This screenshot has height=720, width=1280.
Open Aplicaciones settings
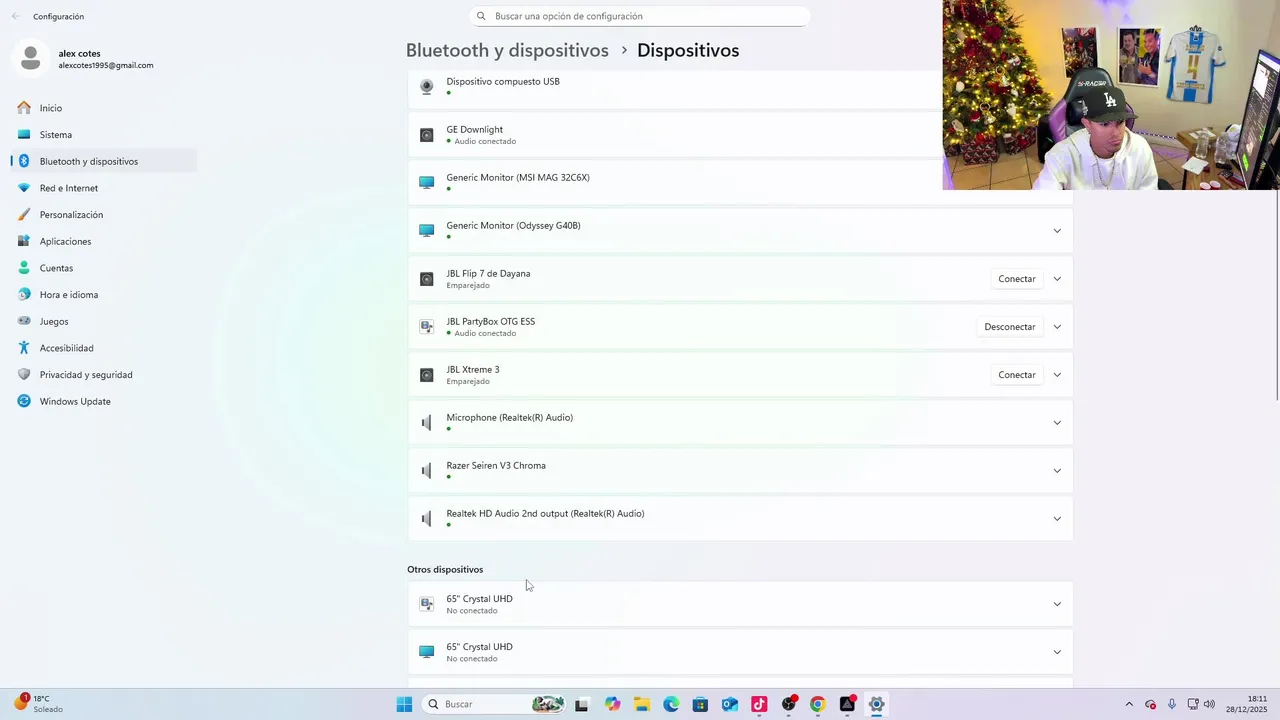click(x=104, y=241)
